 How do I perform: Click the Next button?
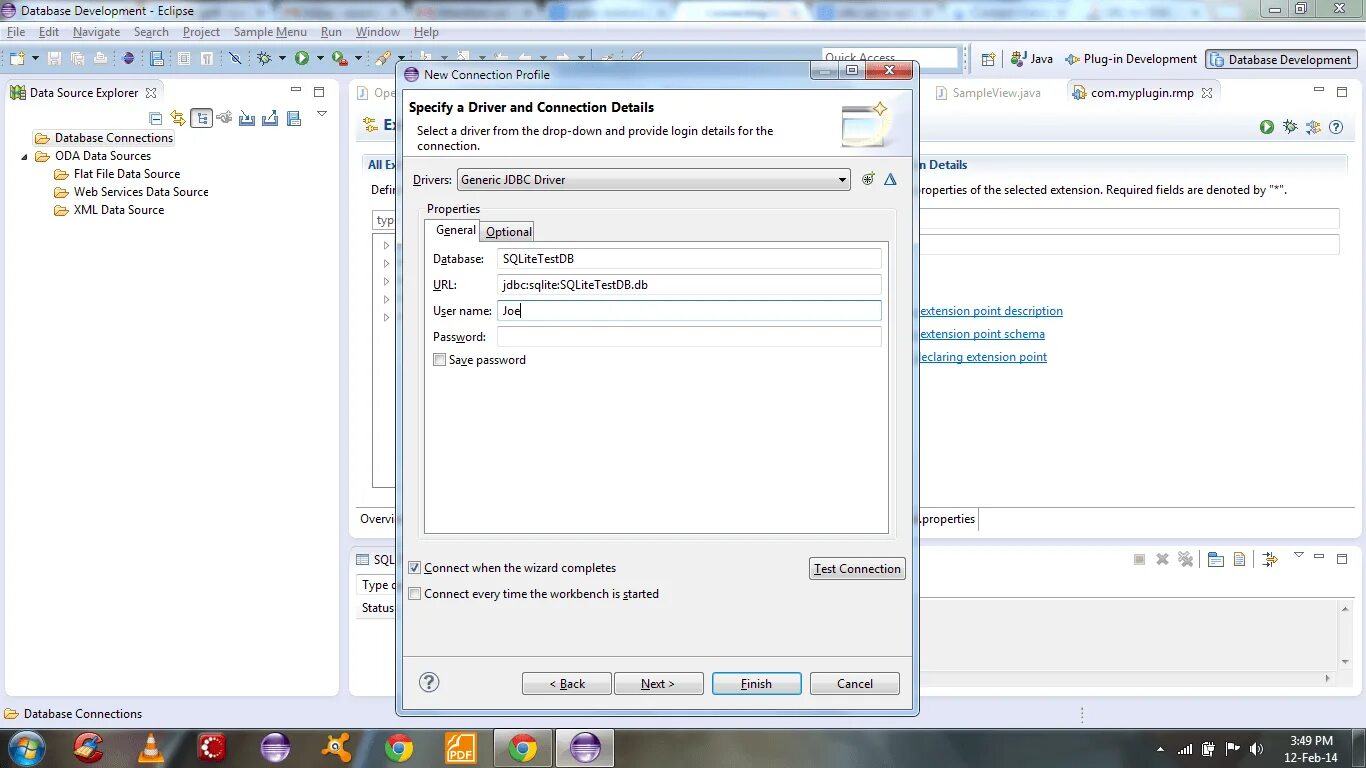pyautogui.click(x=658, y=684)
